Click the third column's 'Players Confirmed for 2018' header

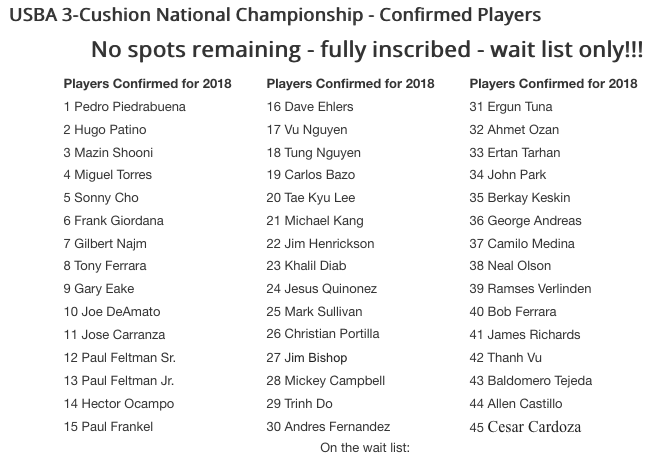pyautogui.click(x=553, y=84)
